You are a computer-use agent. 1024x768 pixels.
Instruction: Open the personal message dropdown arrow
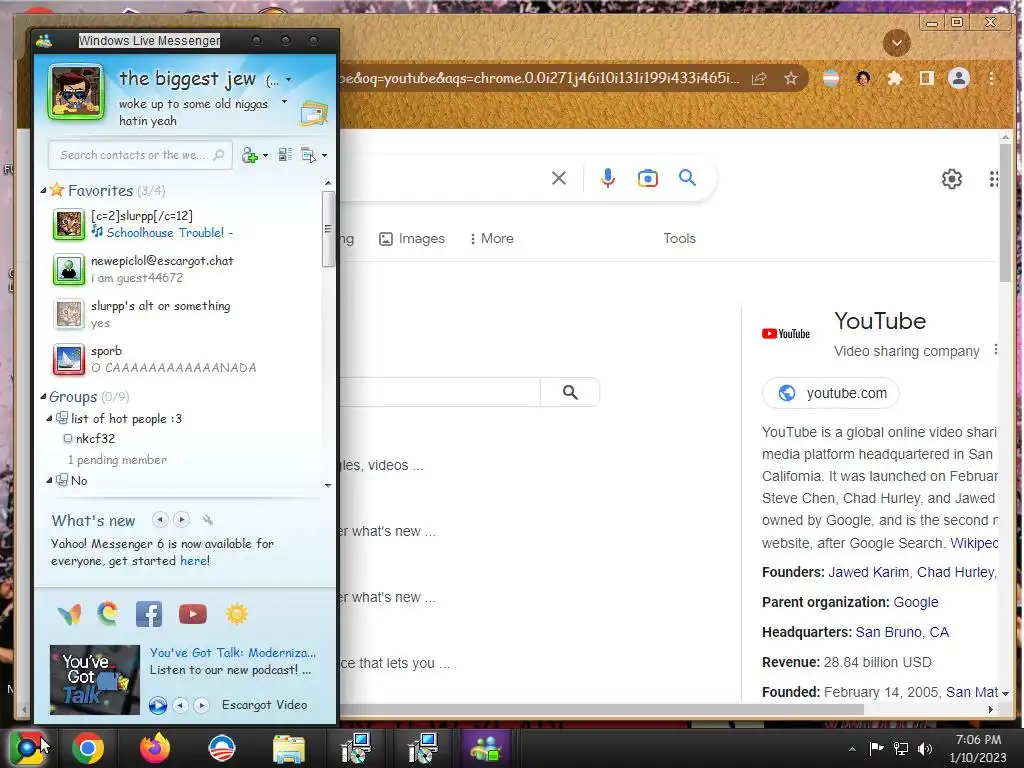pyautogui.click(x=284, y=102)
